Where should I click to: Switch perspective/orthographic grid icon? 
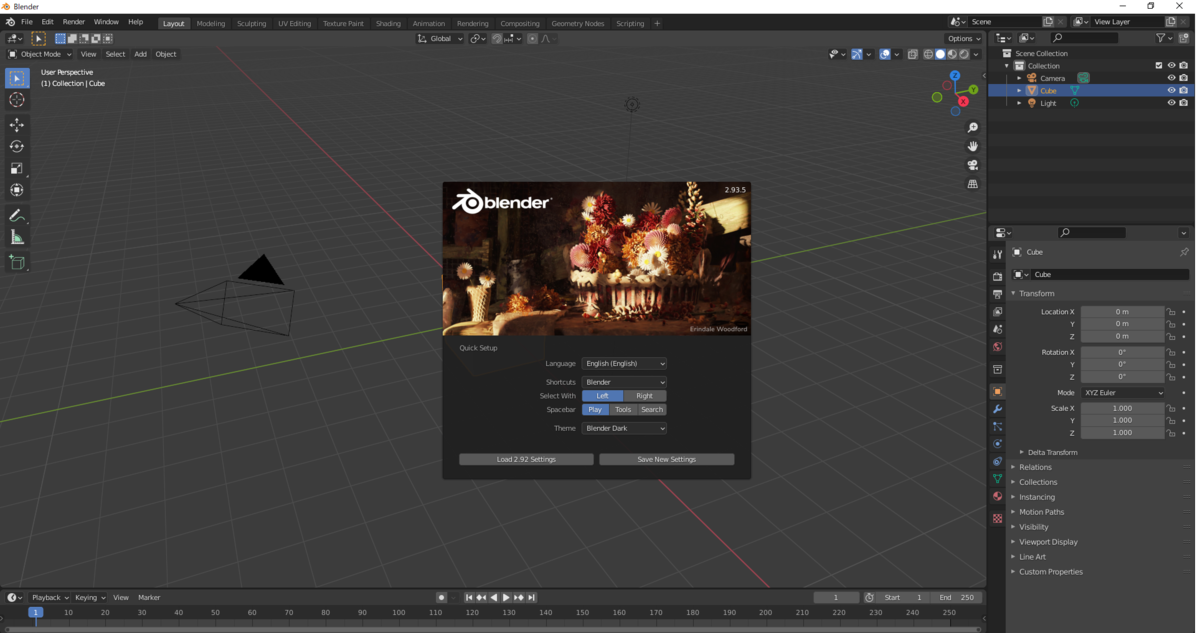click(973, 184)
